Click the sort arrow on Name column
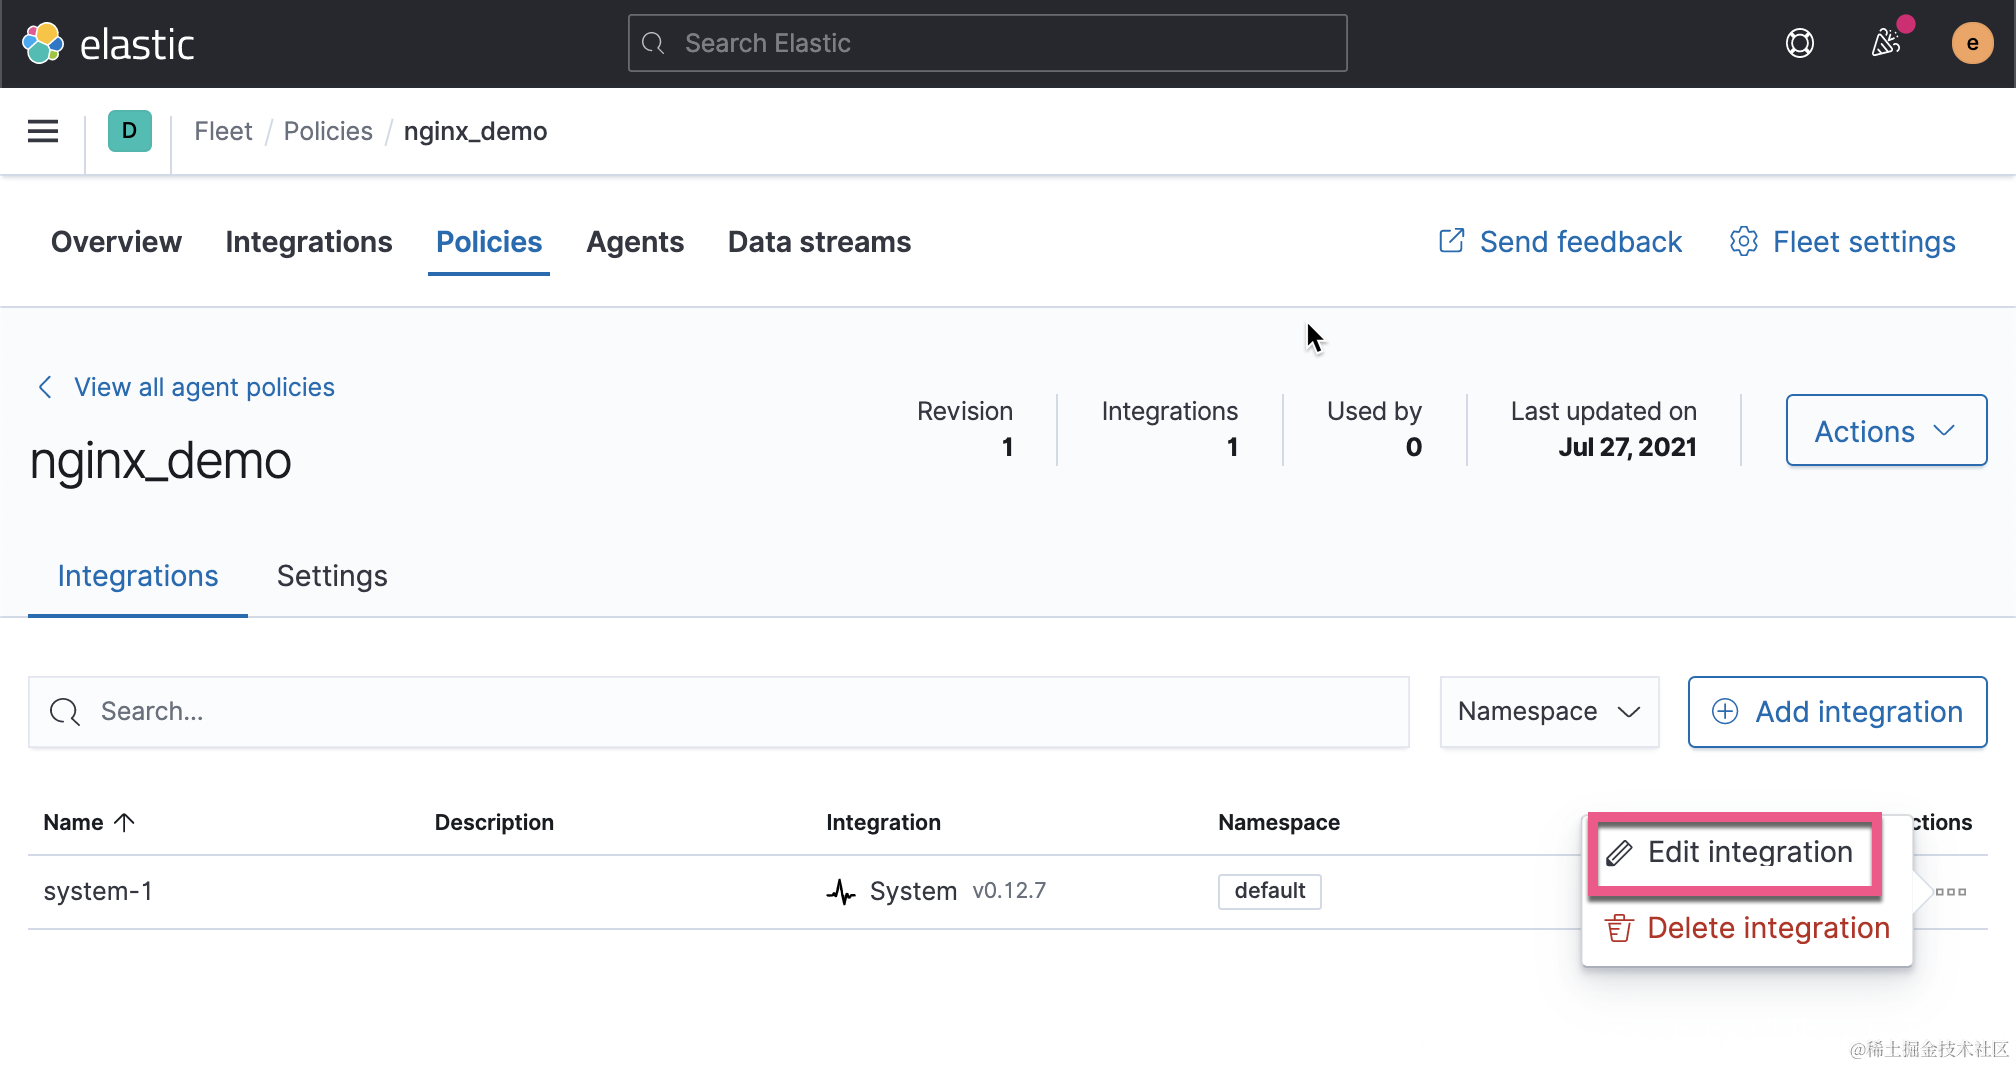This screenshot has height=1066, width=2016. click(x=124, y=822)
